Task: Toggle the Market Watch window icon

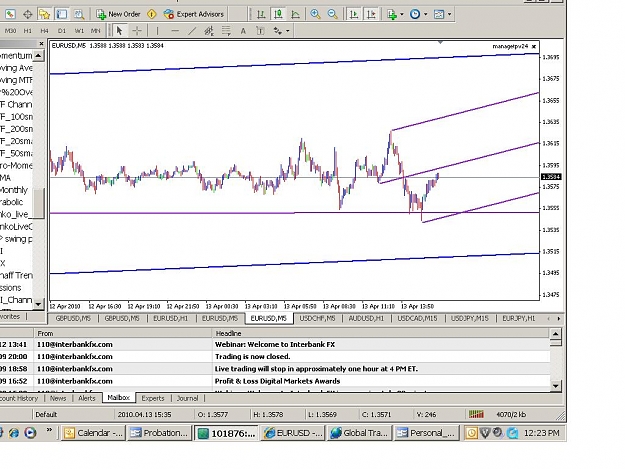Action: click(x=10, y=14)
